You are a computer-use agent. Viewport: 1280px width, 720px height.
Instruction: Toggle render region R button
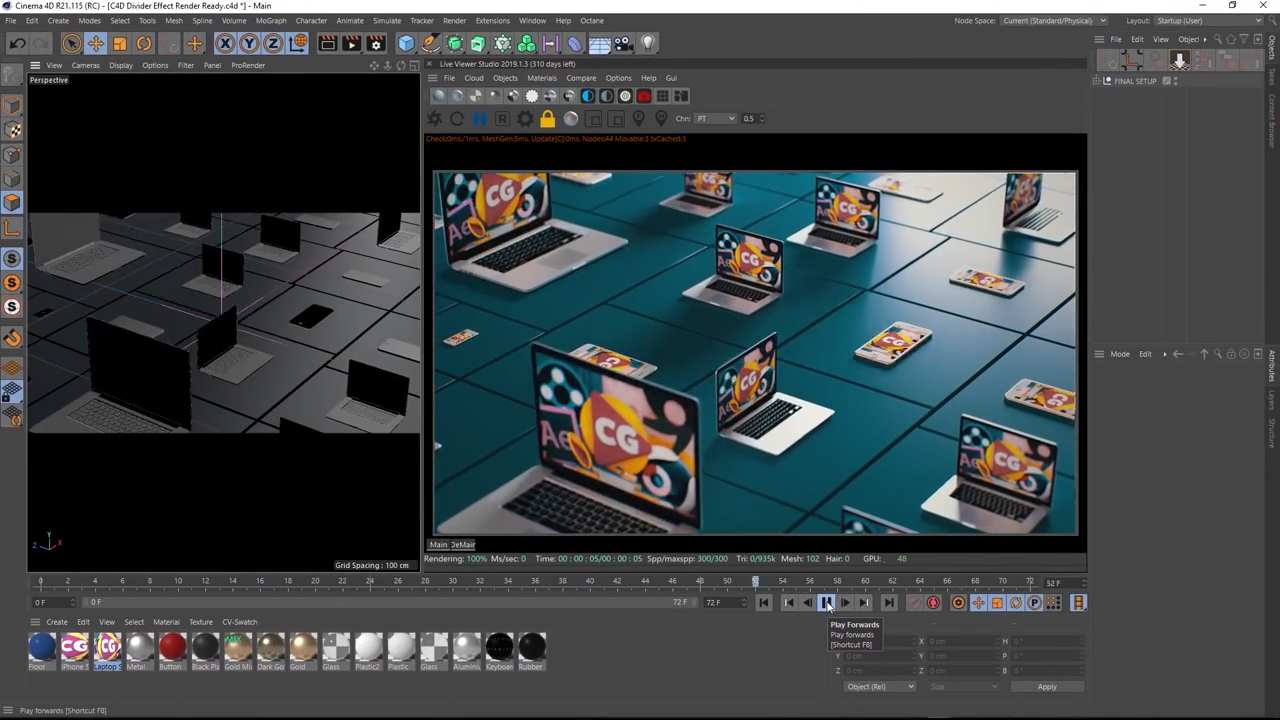click(502, 119)
